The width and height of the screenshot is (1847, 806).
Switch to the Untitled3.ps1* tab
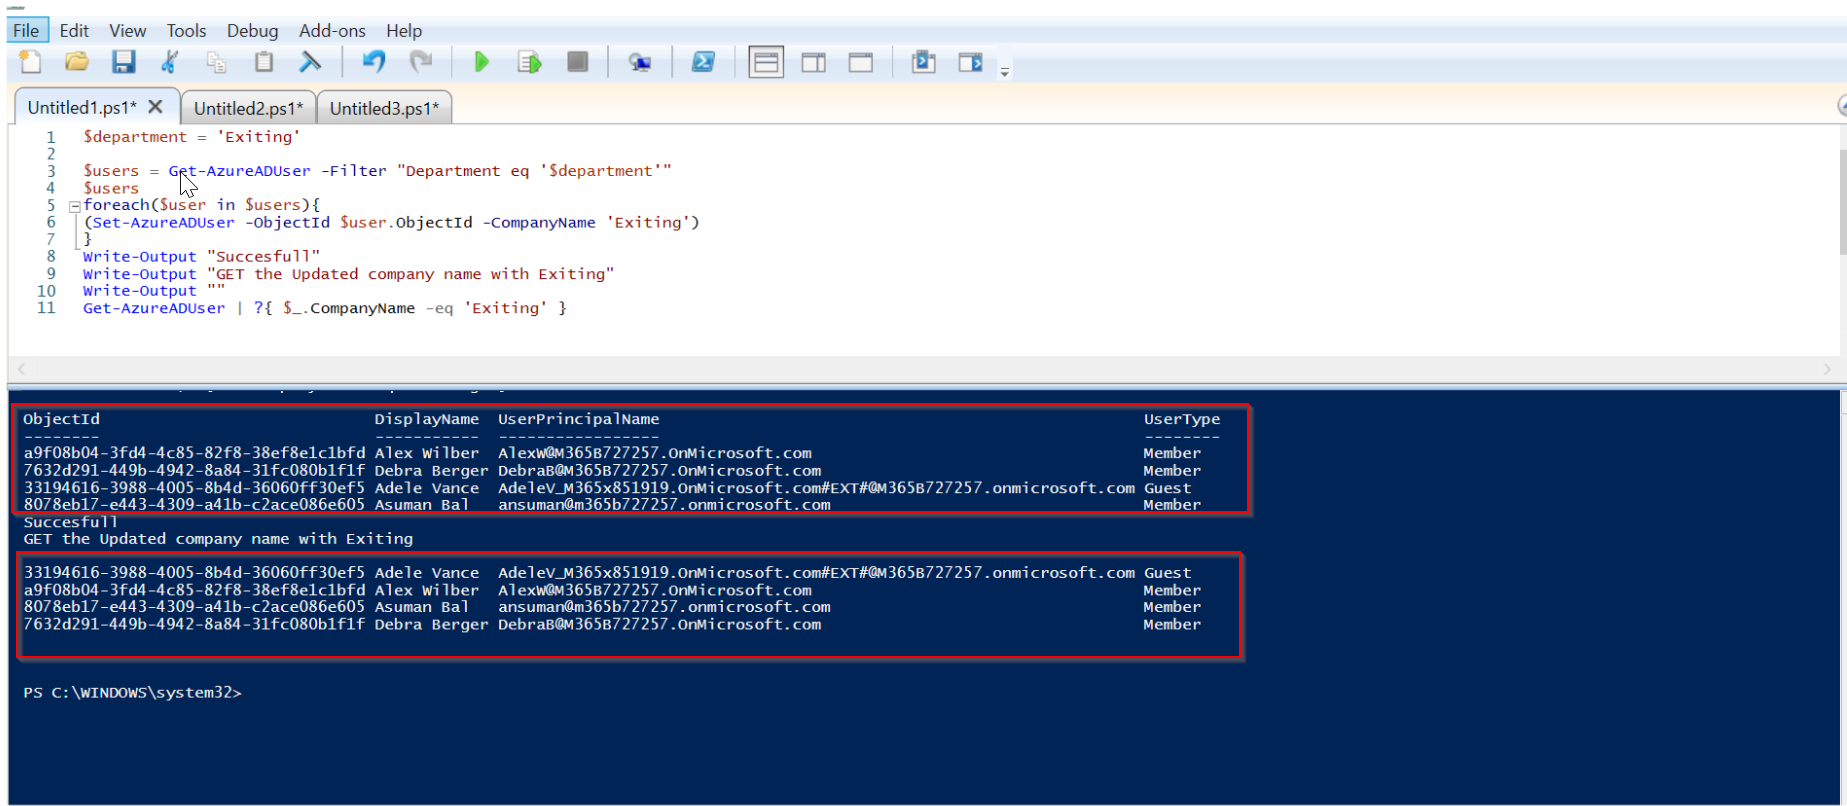tap(384, 108)
